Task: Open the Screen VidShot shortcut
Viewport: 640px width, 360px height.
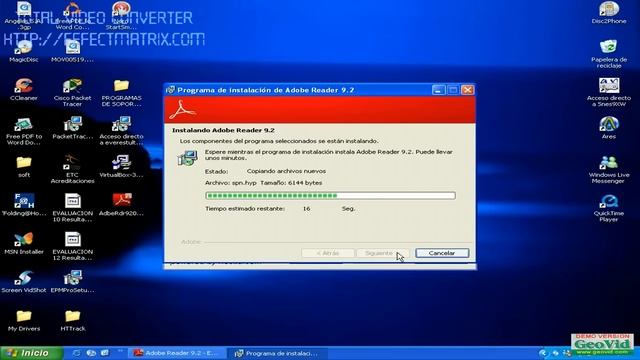Action: point(24,282)
